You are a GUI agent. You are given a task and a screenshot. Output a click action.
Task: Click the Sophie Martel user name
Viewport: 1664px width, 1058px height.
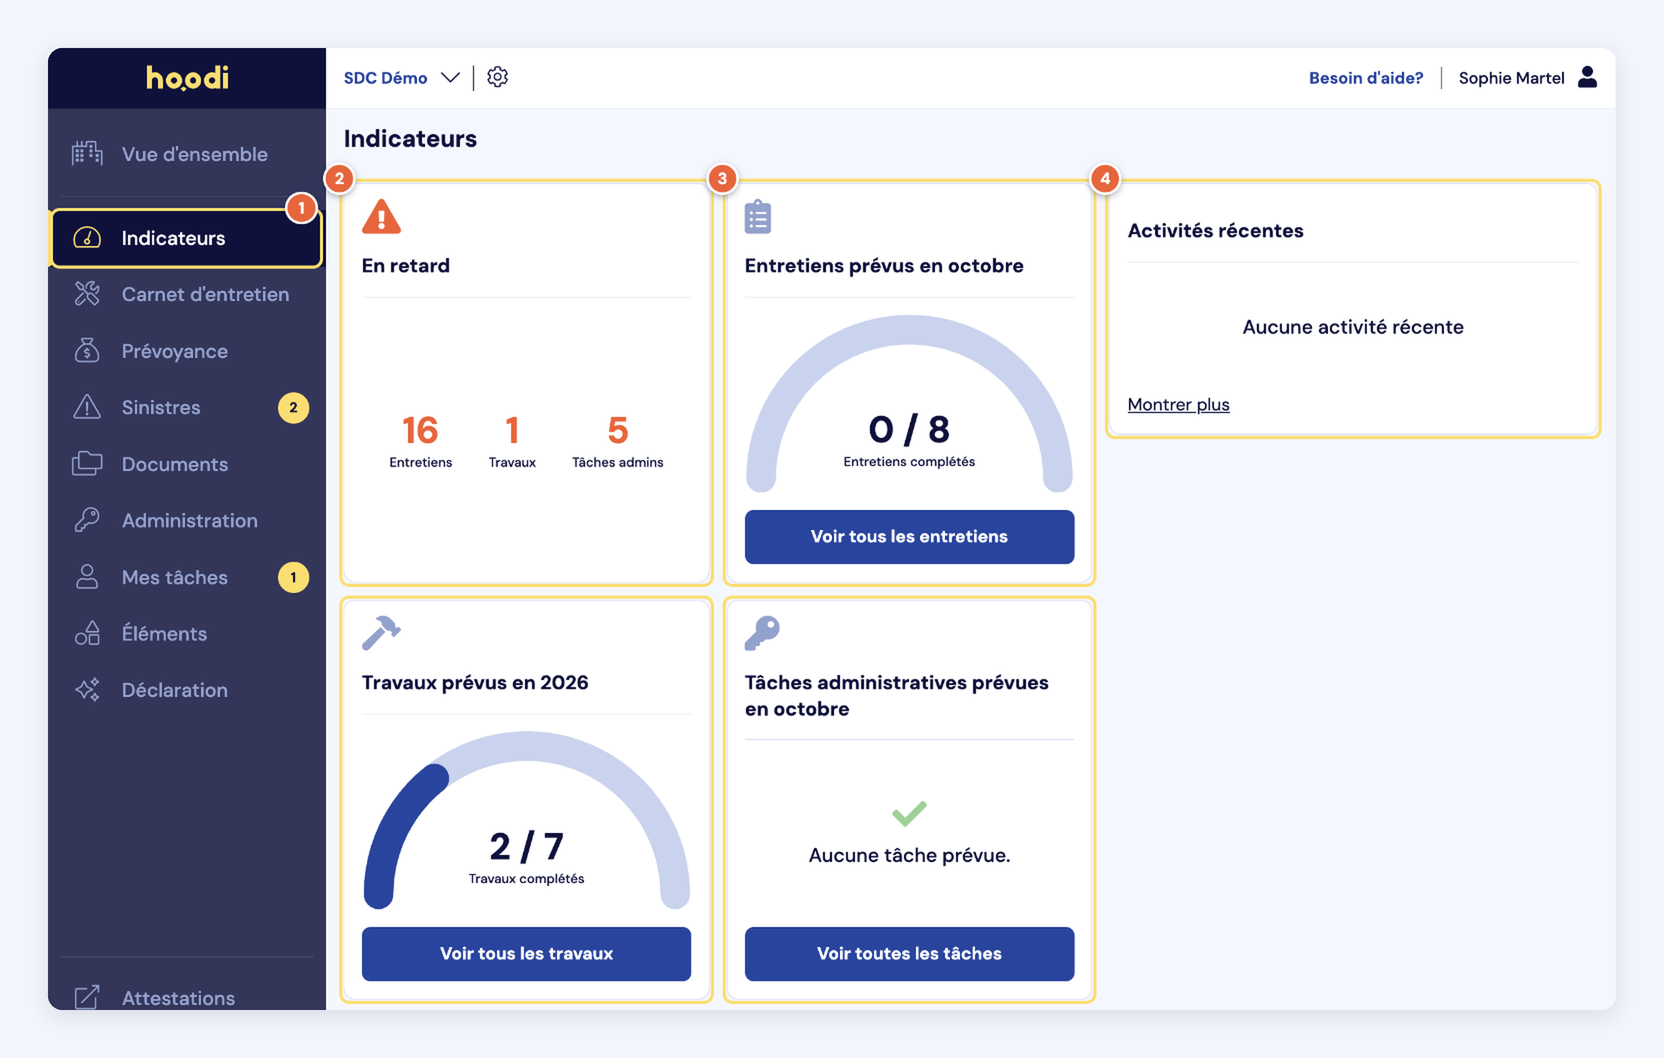pyautogui.click(x=1511, y=78)
